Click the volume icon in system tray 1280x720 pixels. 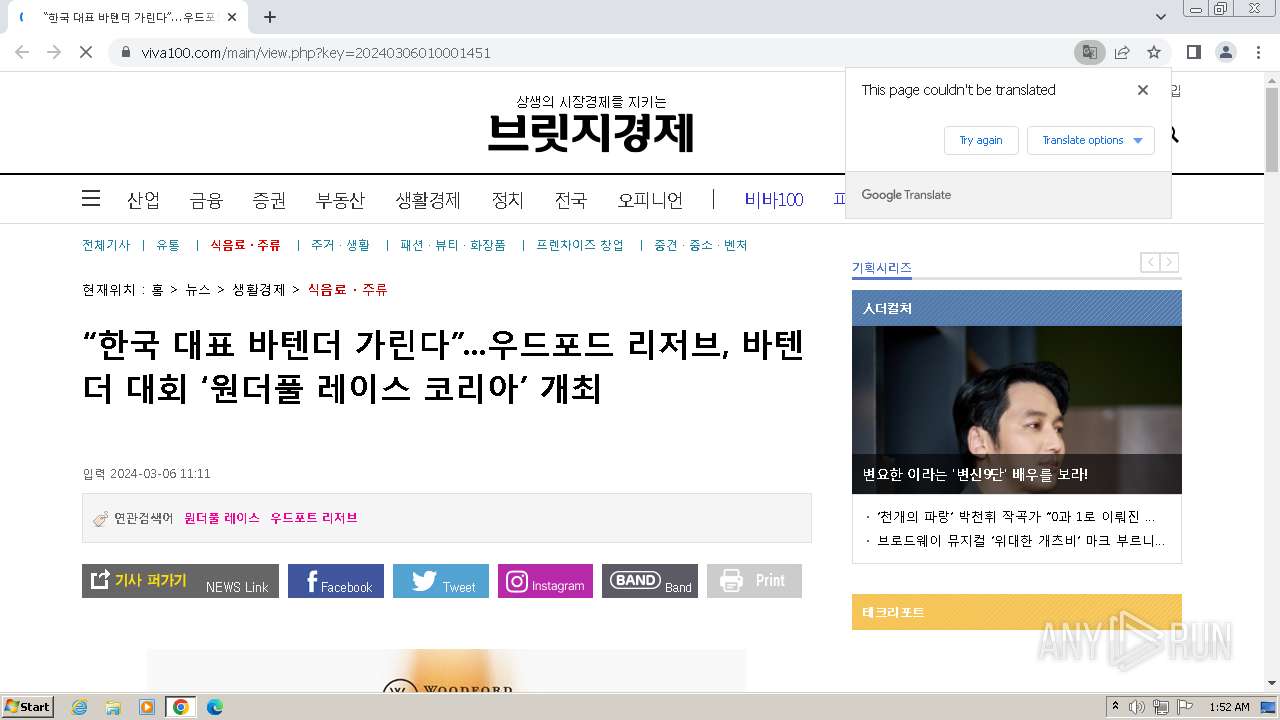[x=1137, y=707]
